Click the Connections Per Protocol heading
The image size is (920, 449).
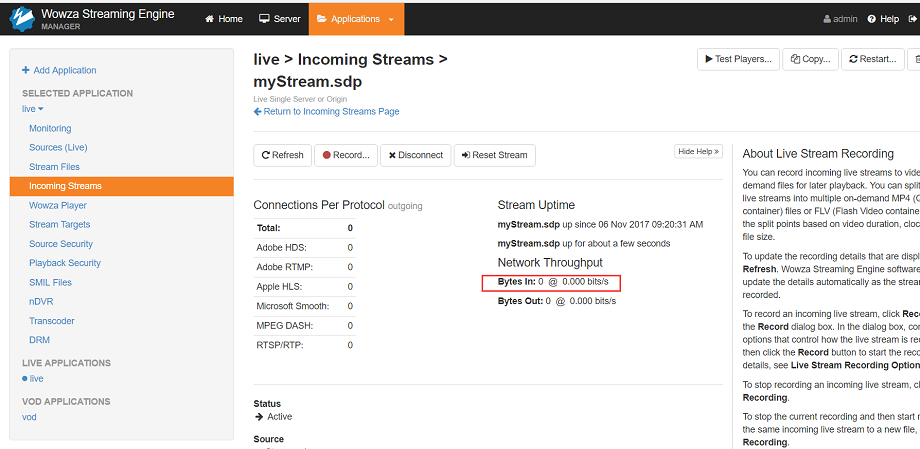click(x=319, y=205)
